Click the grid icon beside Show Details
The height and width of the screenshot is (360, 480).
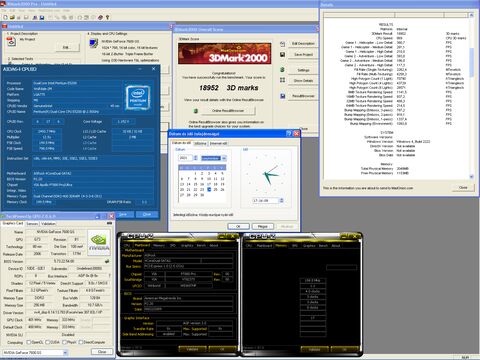(x=282, y=80)
